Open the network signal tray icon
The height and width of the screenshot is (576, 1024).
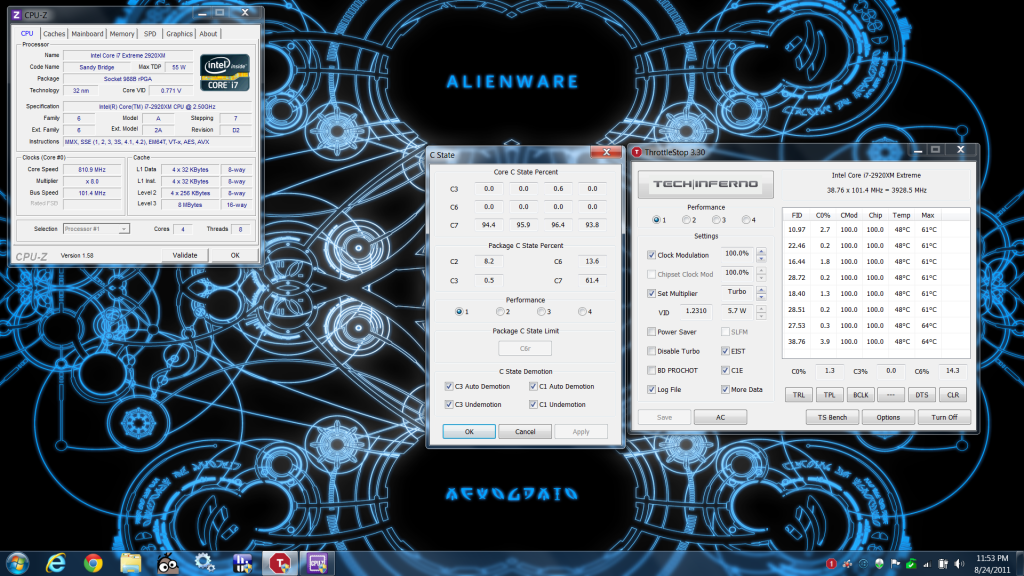coord(927,564)
